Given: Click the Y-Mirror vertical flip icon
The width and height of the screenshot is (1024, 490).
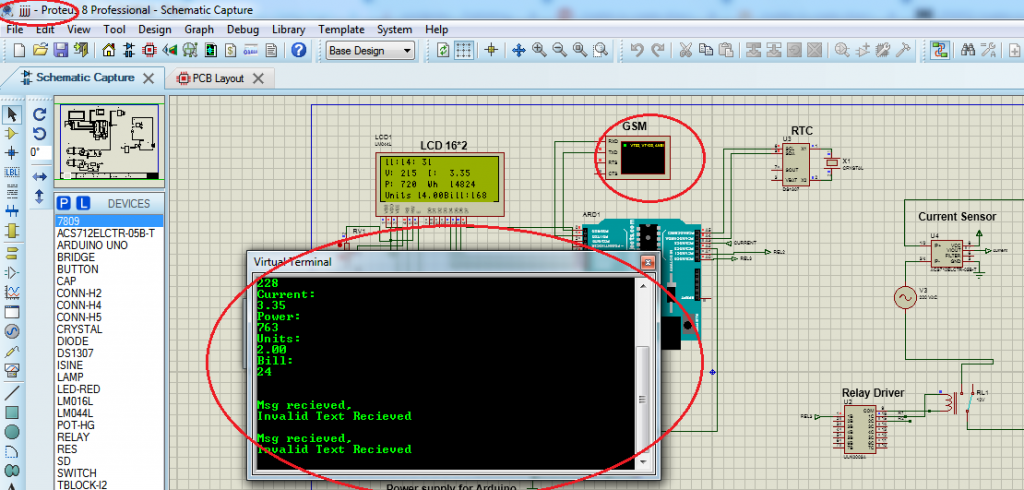Looking at the screenshot, I should [39, 195].
